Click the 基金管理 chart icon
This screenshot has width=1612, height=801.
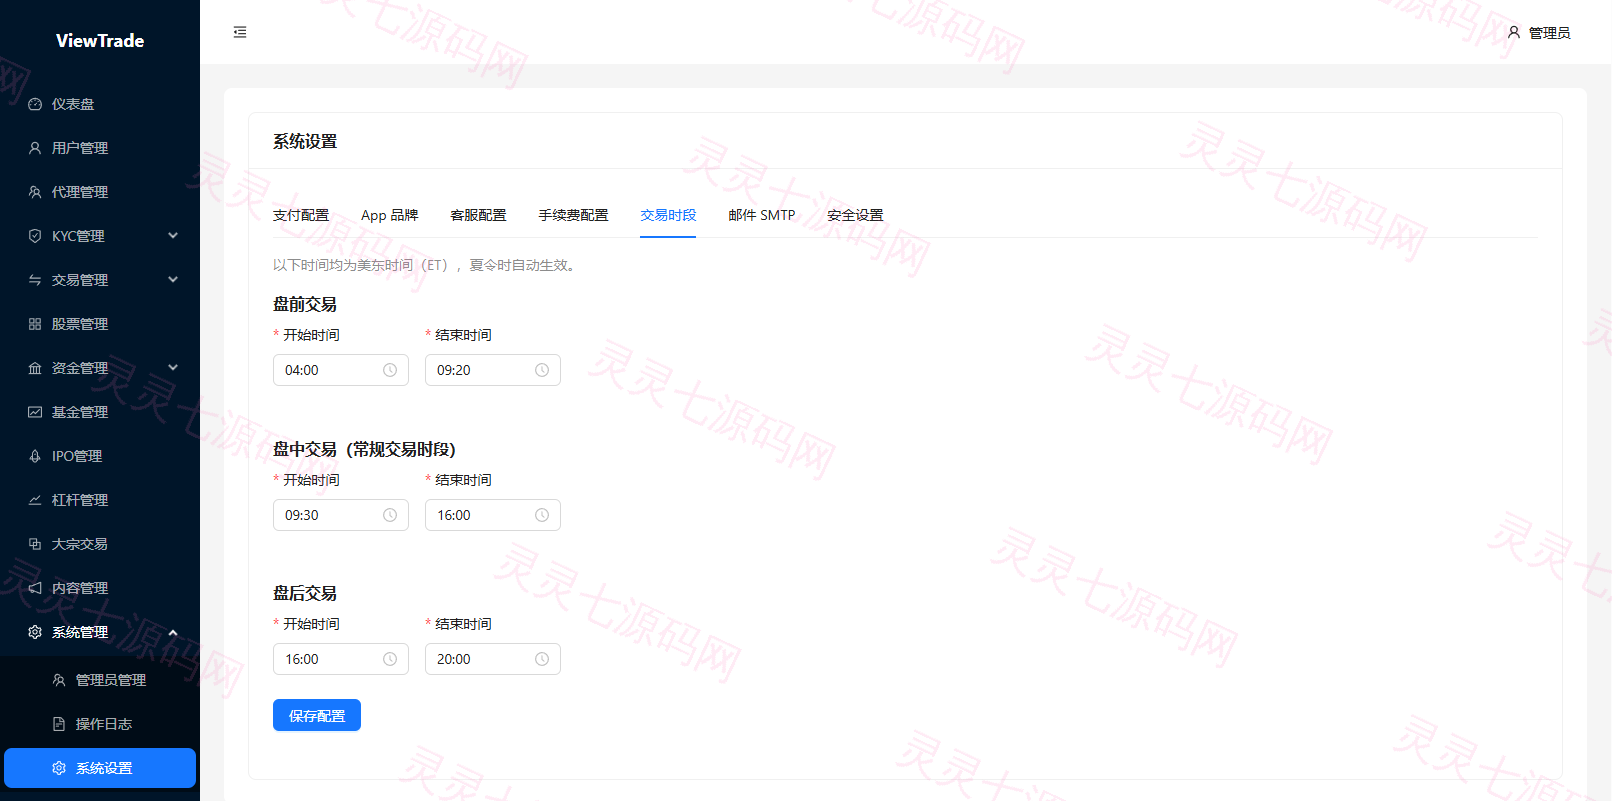pyautogui.click(x=35, y=412)
